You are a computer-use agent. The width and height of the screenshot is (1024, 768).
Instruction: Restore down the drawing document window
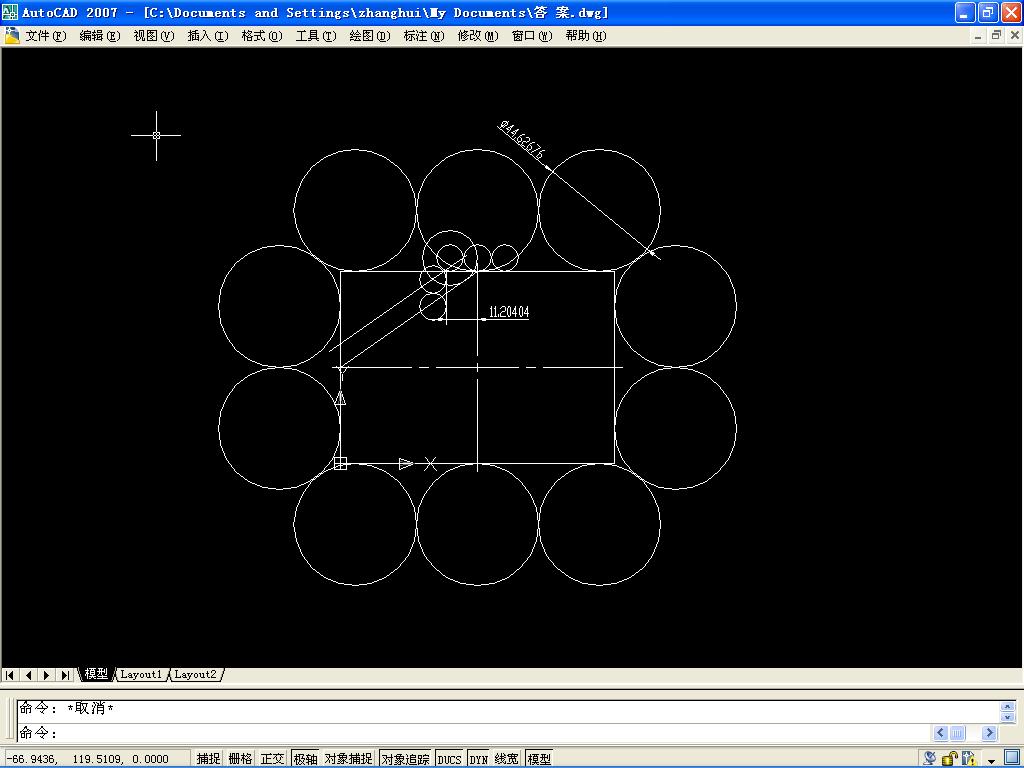click(996, 36)
